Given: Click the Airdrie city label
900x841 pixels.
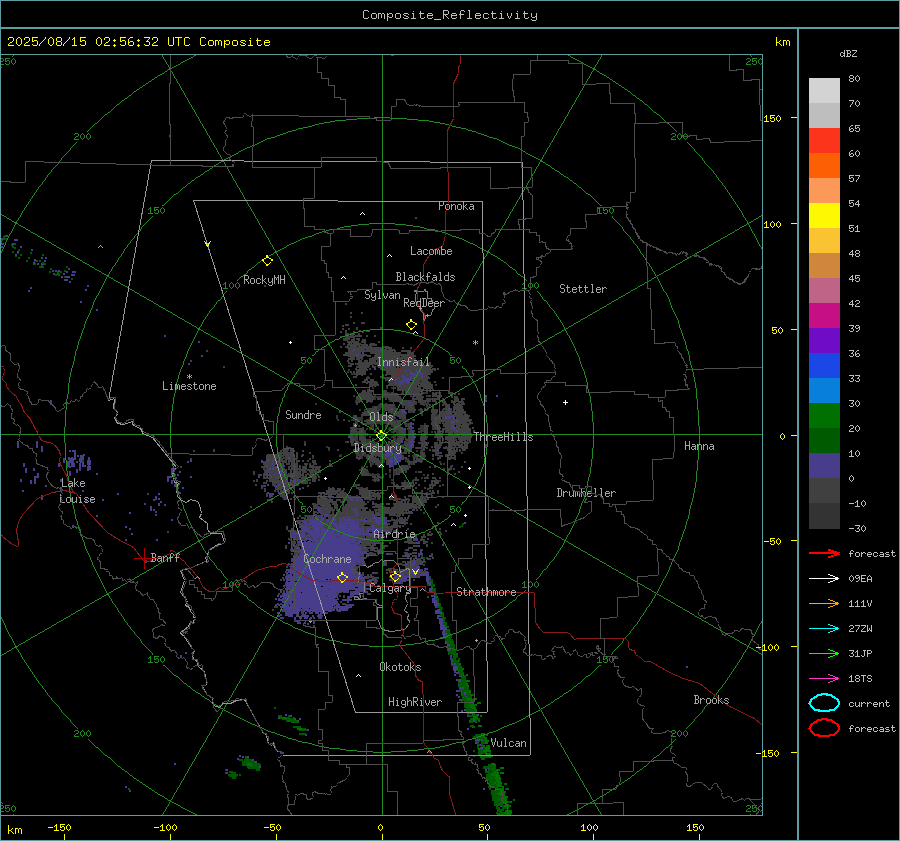Looking at the screenshot, I should (x=394, y=534).
